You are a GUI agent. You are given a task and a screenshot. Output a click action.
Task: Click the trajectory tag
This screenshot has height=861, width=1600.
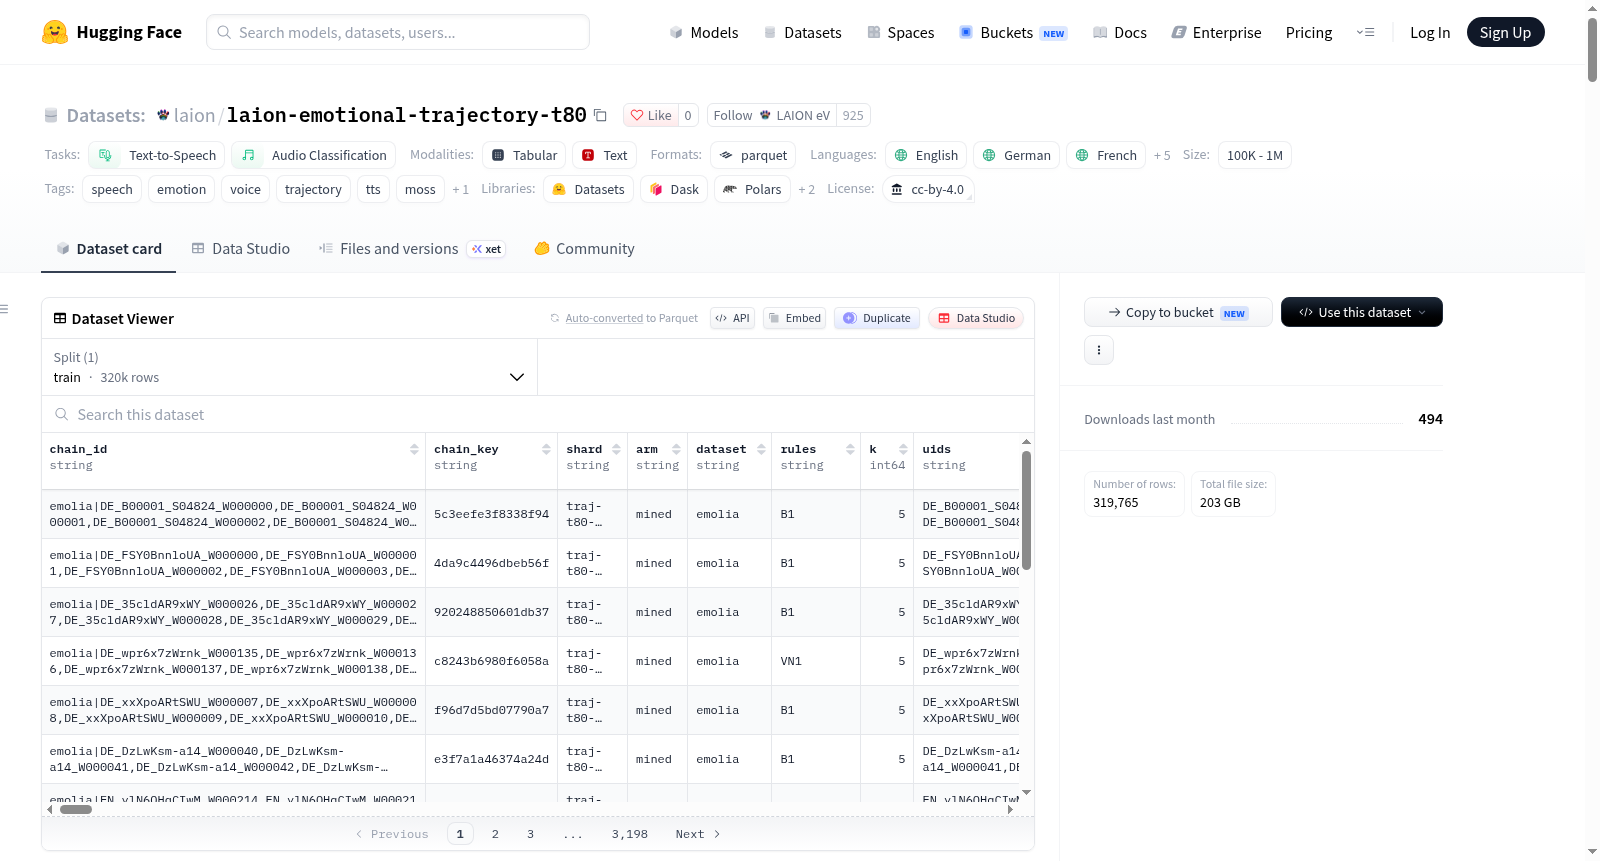pyautogui.click(x=313, y=189)
